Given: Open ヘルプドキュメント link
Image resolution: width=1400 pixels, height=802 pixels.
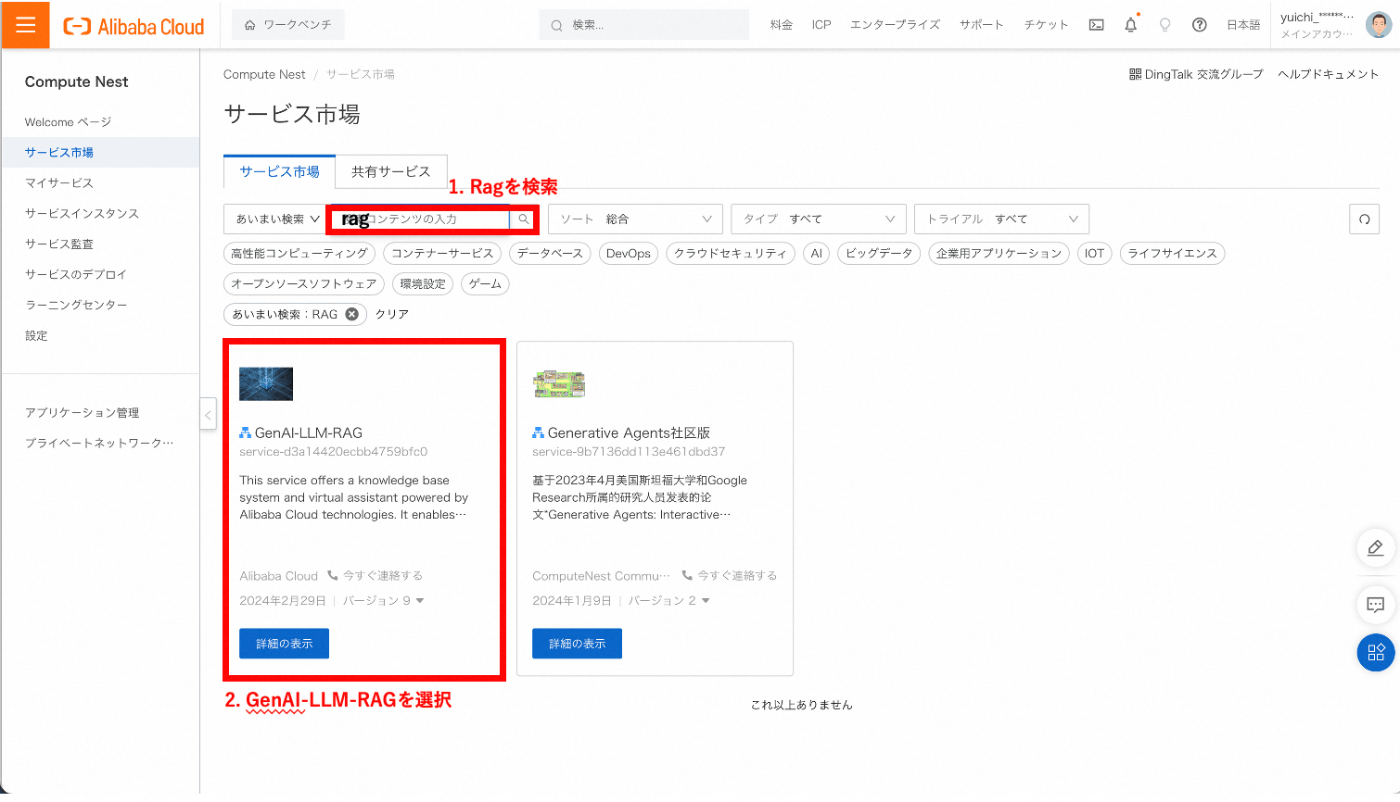Looking at the screenshot, I should click(x=1328, y=74).
